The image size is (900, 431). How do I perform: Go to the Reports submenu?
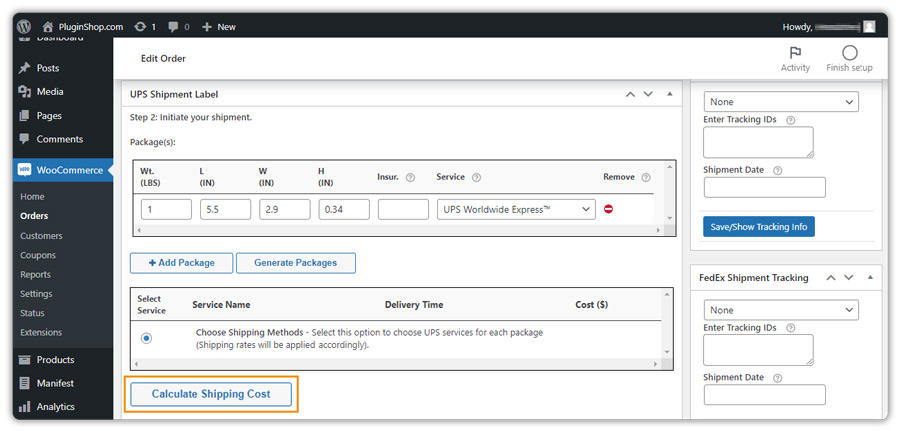click(36, 274)
